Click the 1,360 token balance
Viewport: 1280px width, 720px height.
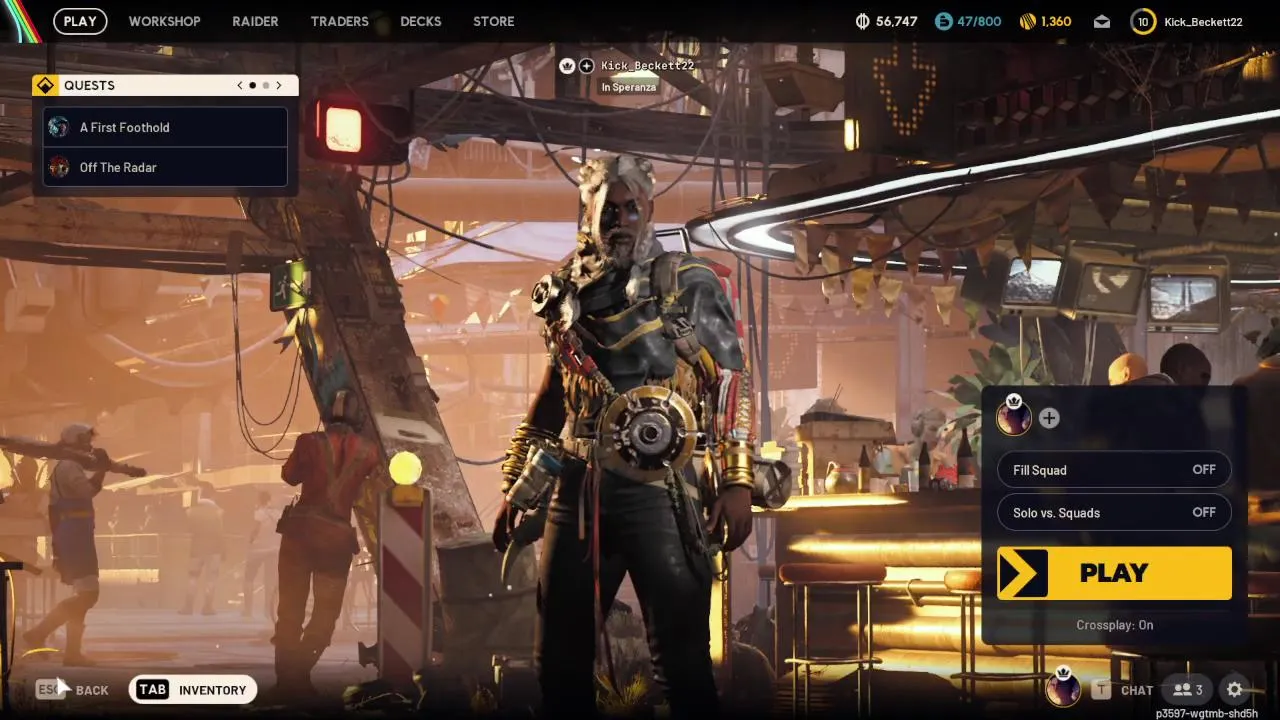coord(1056,21)
